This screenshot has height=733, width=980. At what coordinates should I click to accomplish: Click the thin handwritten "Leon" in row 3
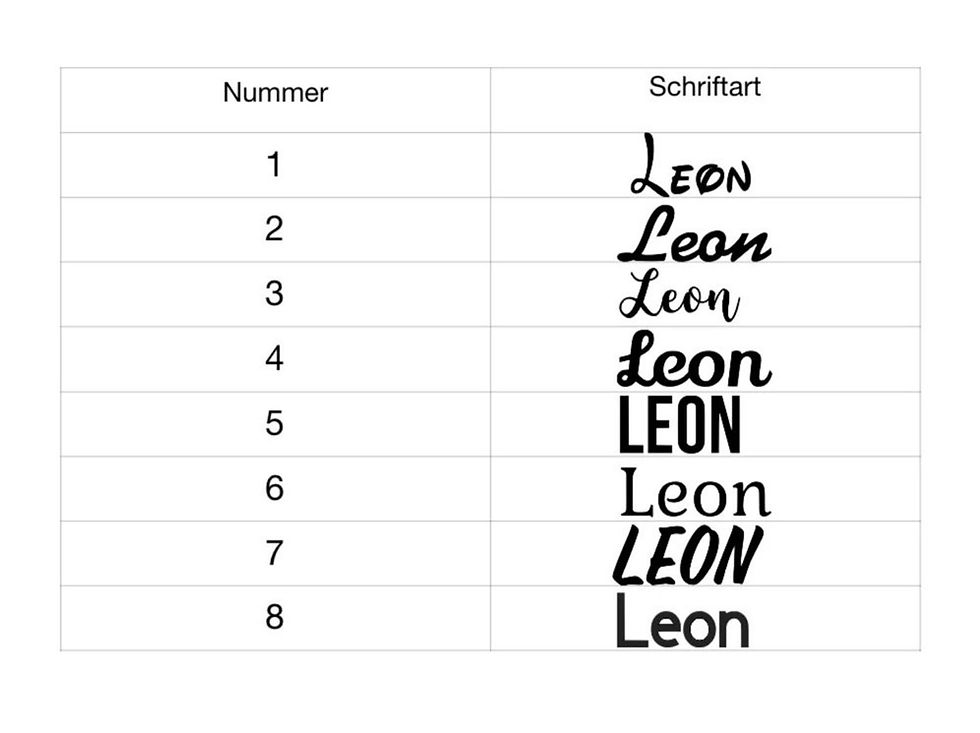[680, 296]
